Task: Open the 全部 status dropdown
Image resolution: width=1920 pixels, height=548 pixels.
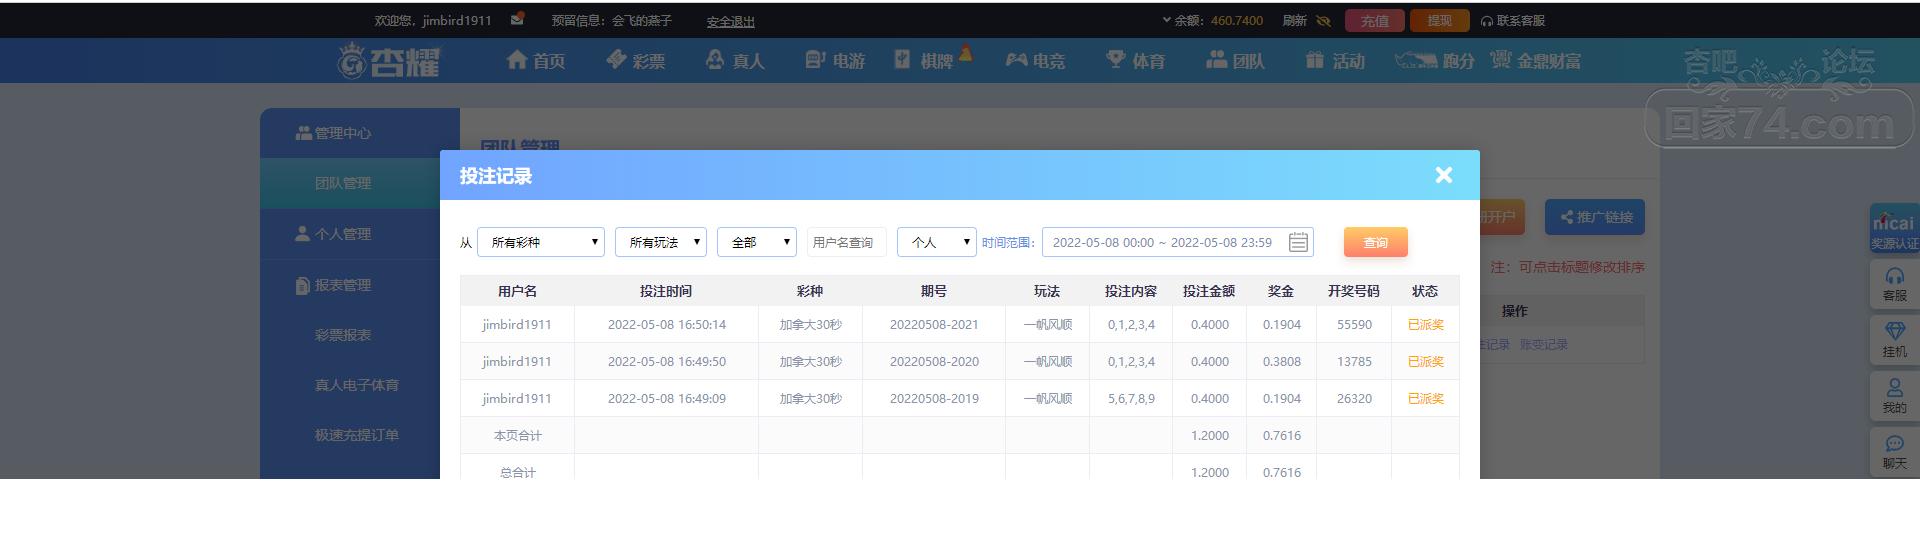Action: click(x=757, y=242)
